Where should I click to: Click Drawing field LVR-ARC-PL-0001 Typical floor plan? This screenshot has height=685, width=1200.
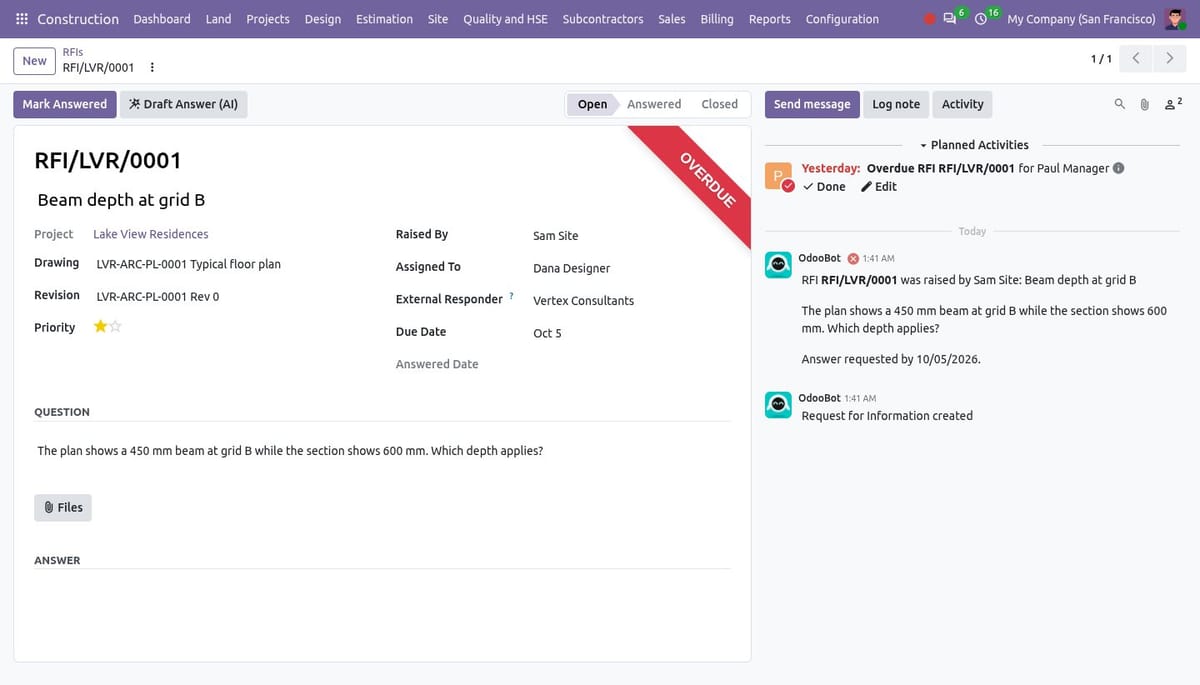(x=188, y=265)
